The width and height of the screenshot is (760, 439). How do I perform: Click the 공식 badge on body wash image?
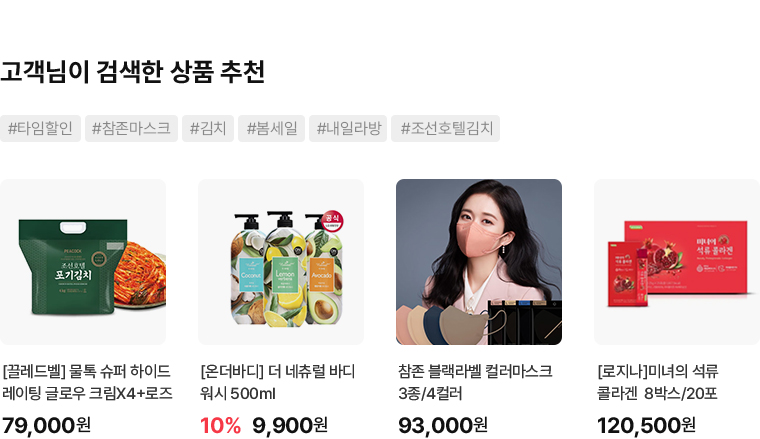pos(332,221)
